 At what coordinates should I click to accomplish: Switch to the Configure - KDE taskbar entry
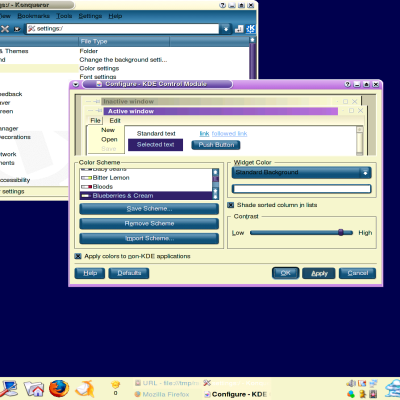235,394
